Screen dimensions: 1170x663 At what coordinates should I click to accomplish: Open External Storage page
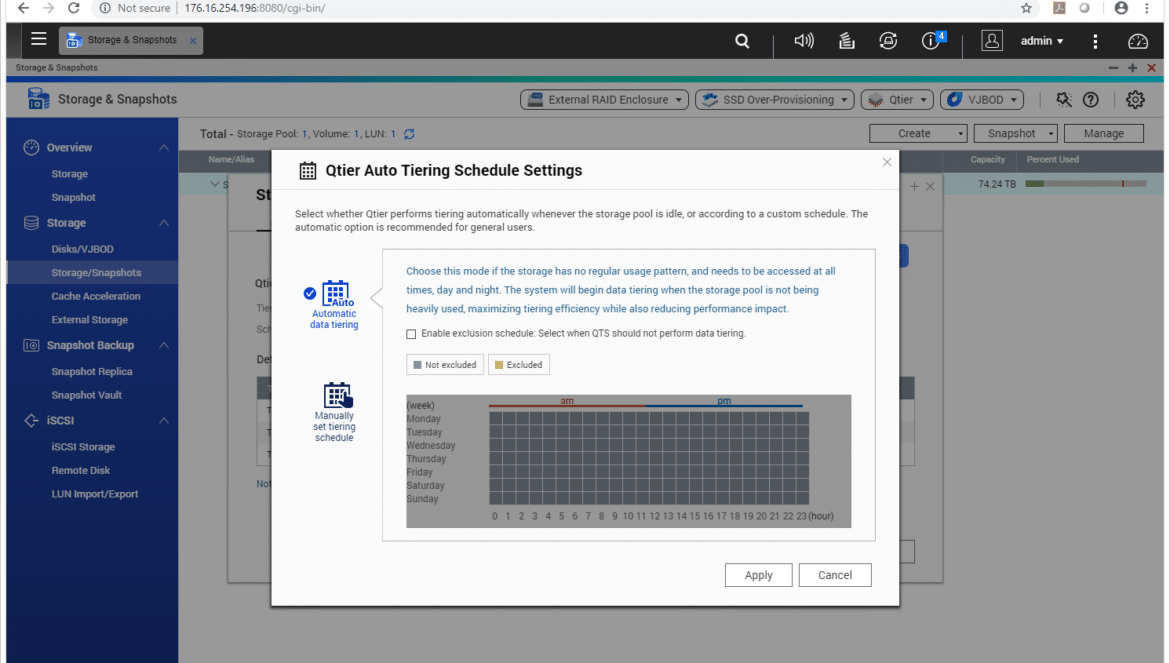[90, 320]
